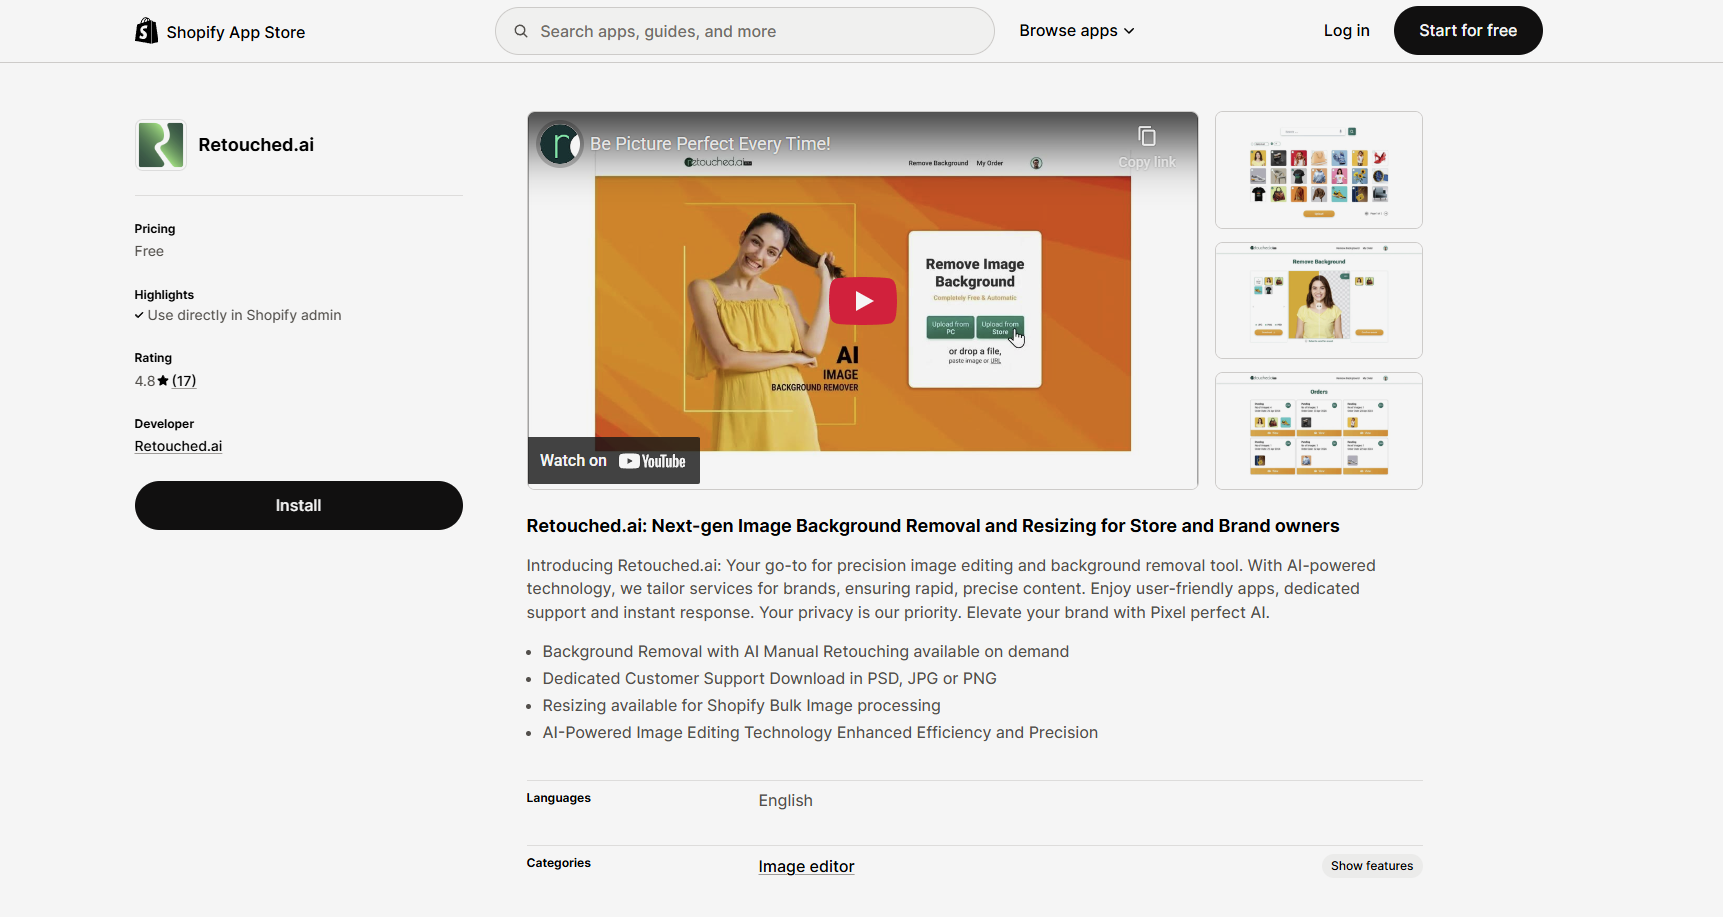Play the YouTube video
1723x917 pixels.
coord(862,301)
